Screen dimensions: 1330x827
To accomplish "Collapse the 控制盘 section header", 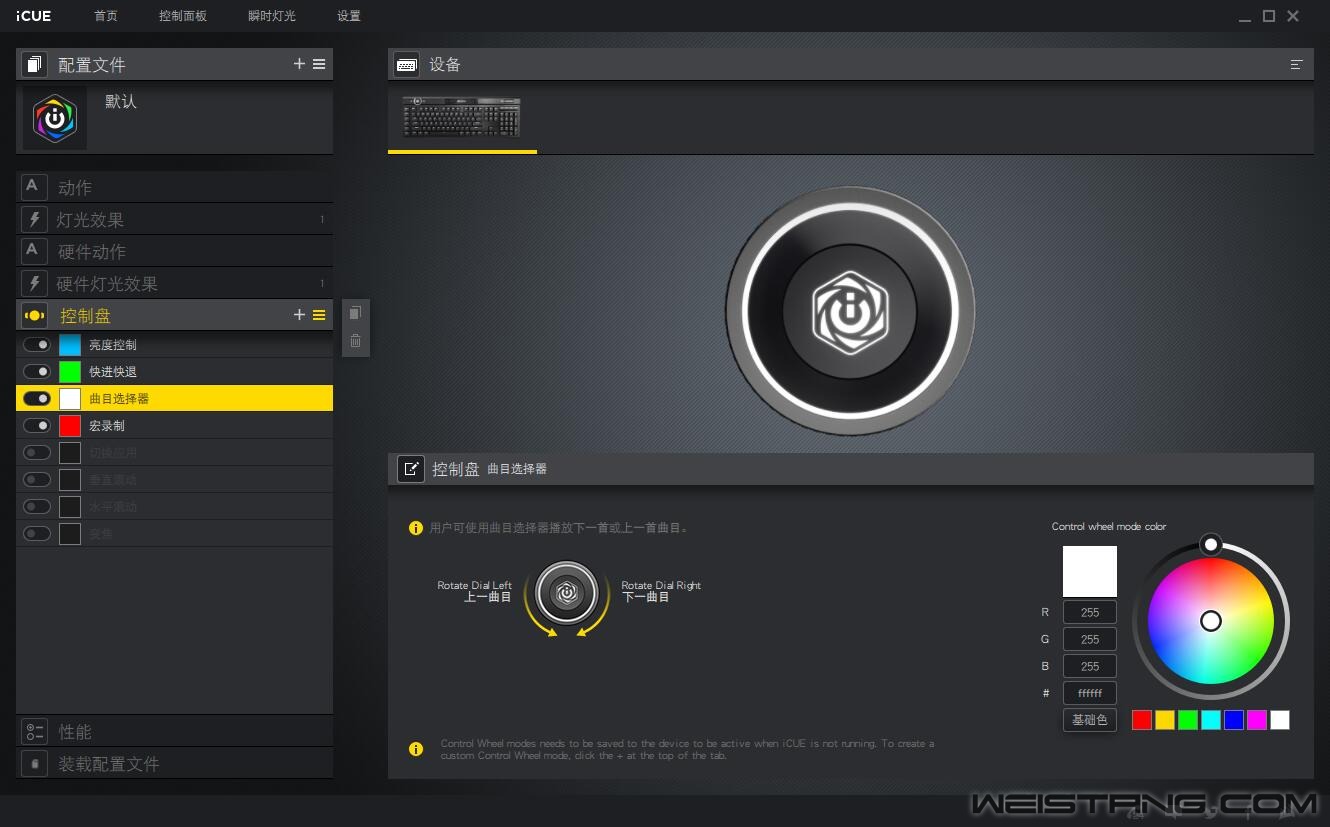I will tap(174, 315).
